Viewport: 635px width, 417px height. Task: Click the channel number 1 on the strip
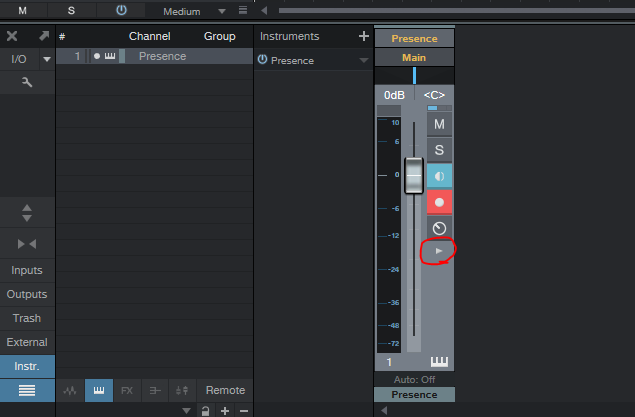[389, 362]
